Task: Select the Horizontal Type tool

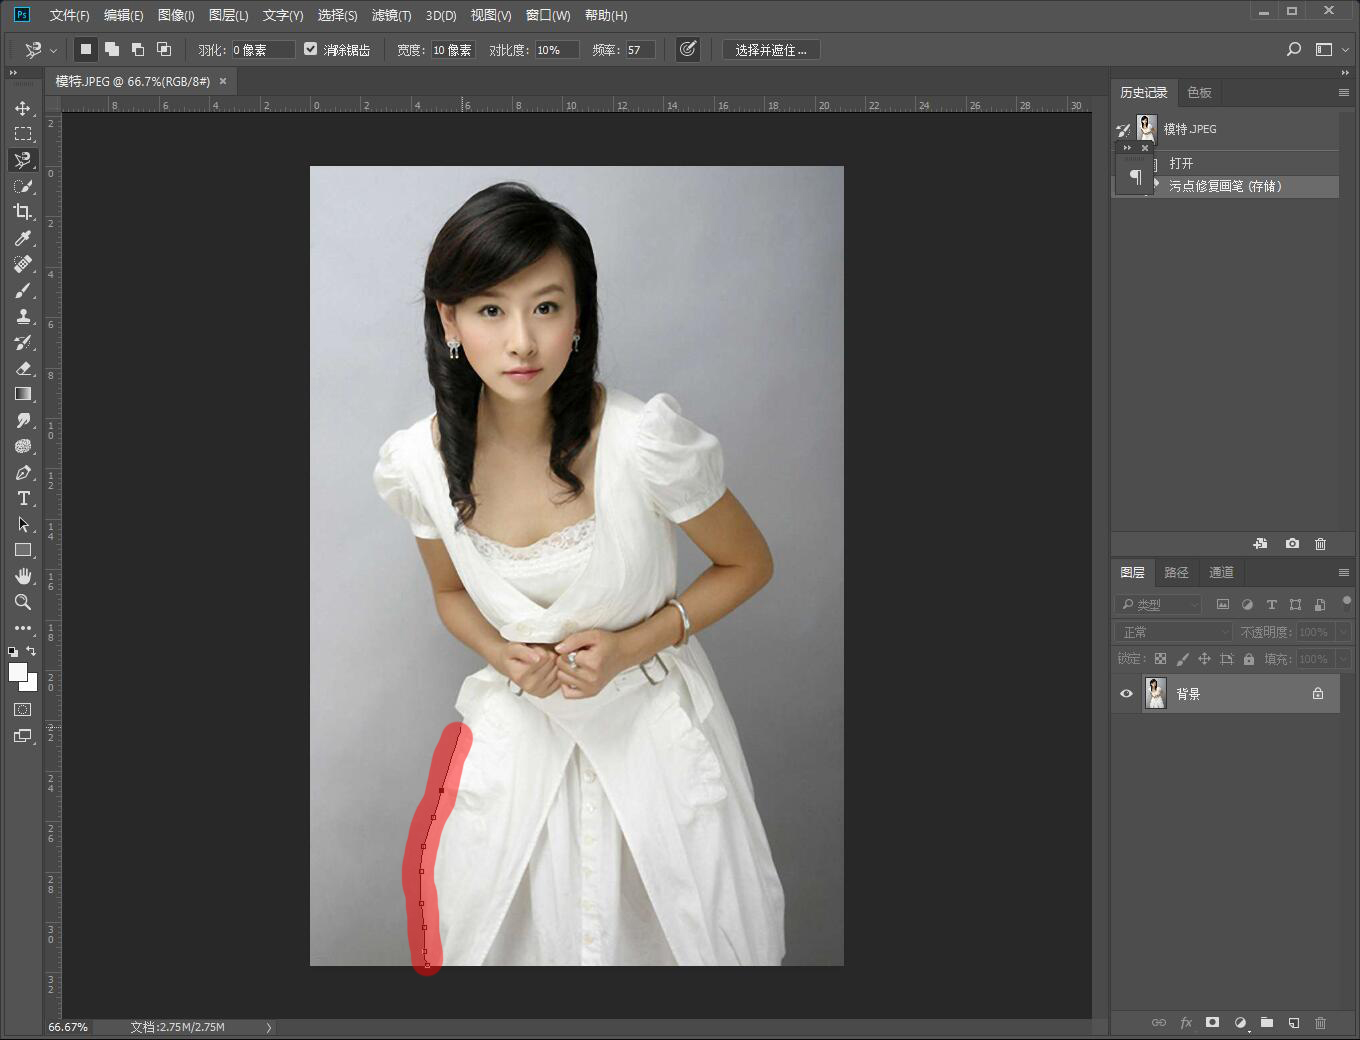Action: point(23,498)
